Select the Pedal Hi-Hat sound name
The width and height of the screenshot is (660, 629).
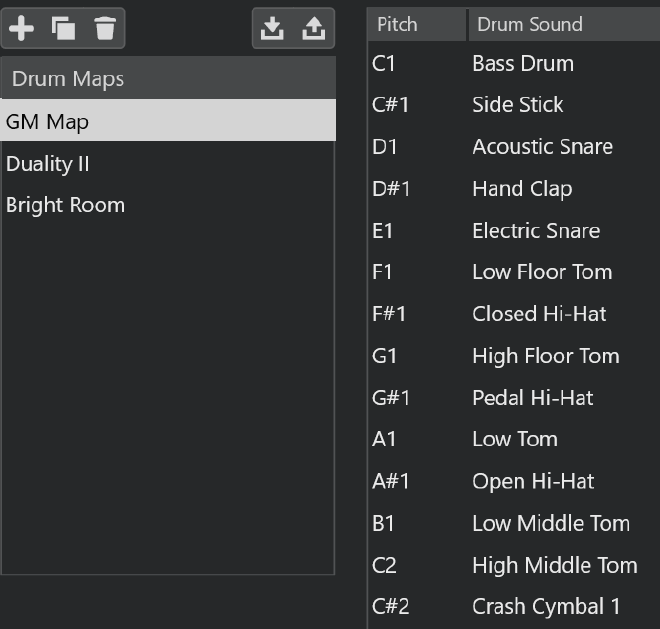click(x=533, y=397)
